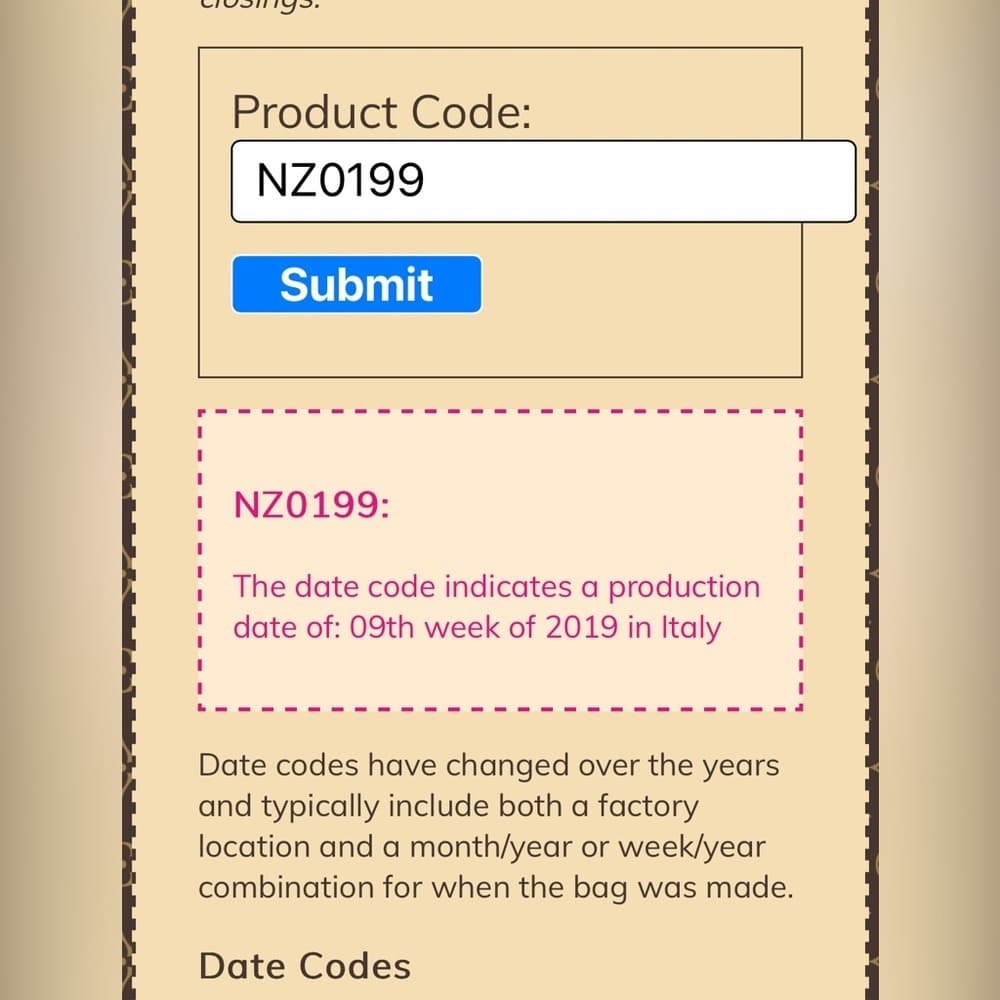Click the 'and typically include both a factory' line
The image size is (1000, 1000).
[448, 806]
